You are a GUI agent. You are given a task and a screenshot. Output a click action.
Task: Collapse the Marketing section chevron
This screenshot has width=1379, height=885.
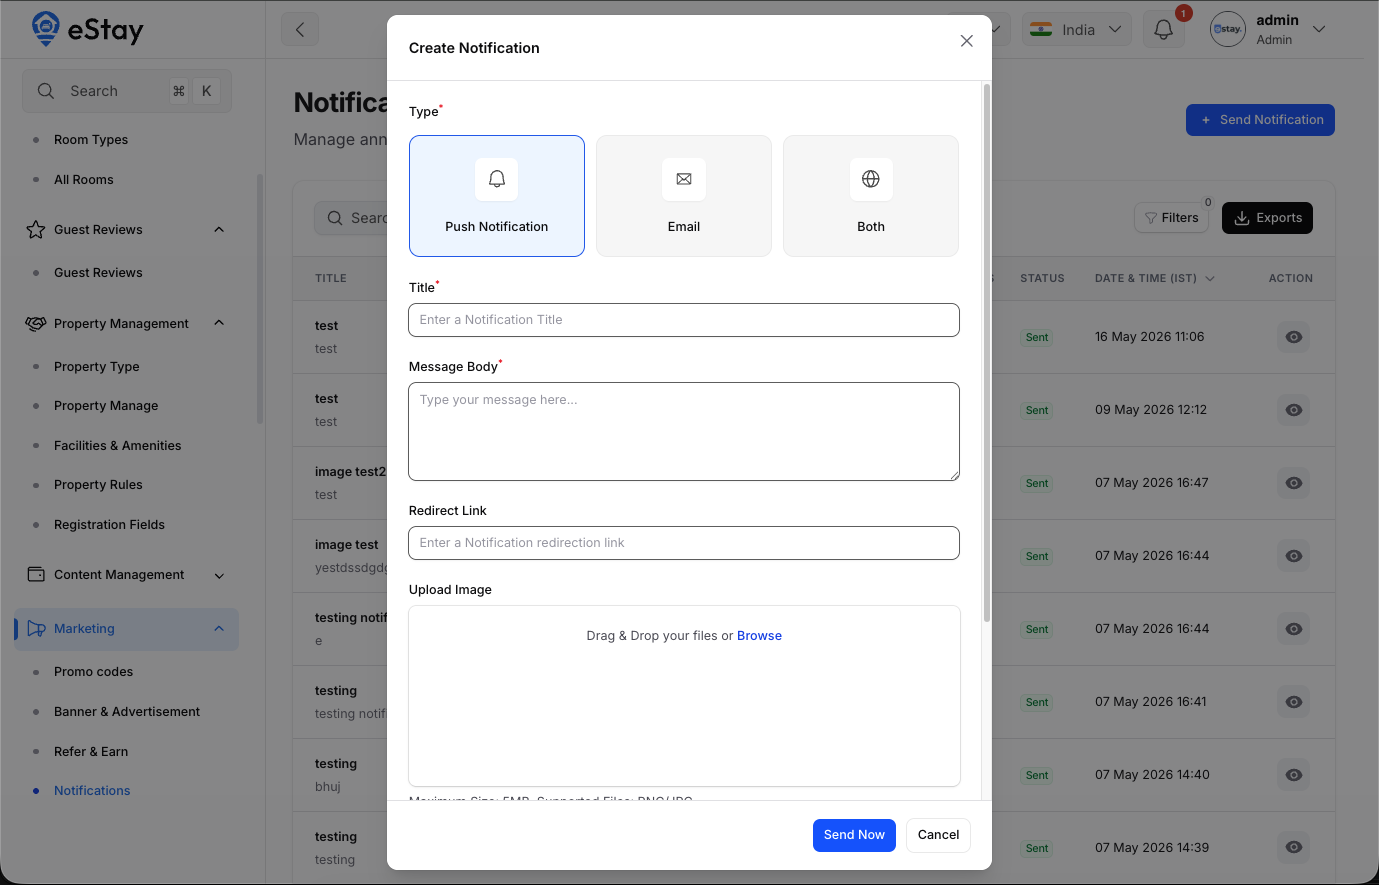(219, 628)
